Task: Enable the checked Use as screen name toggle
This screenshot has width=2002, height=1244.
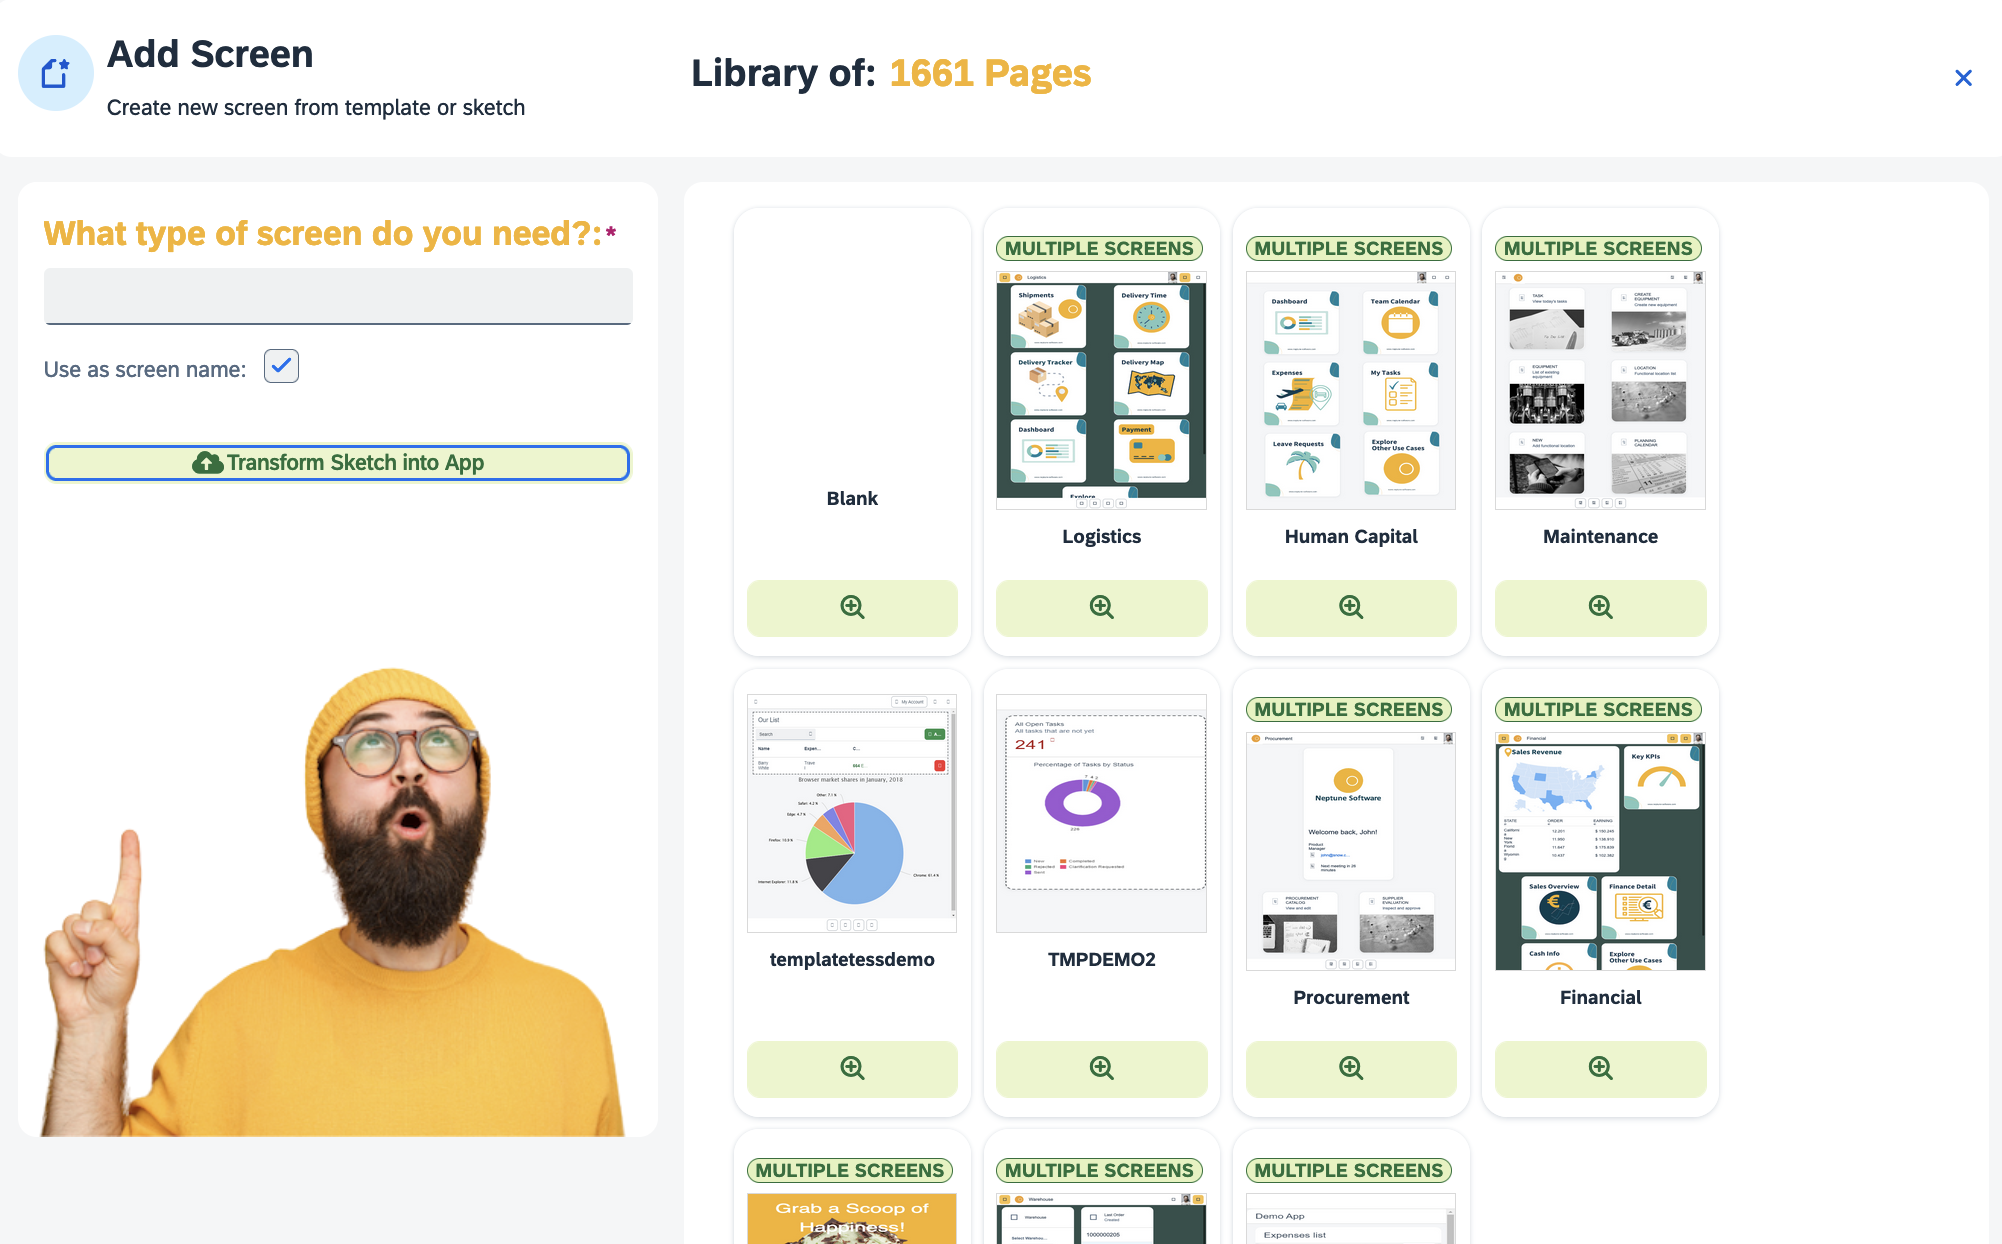Action: (x=281, y=367)
